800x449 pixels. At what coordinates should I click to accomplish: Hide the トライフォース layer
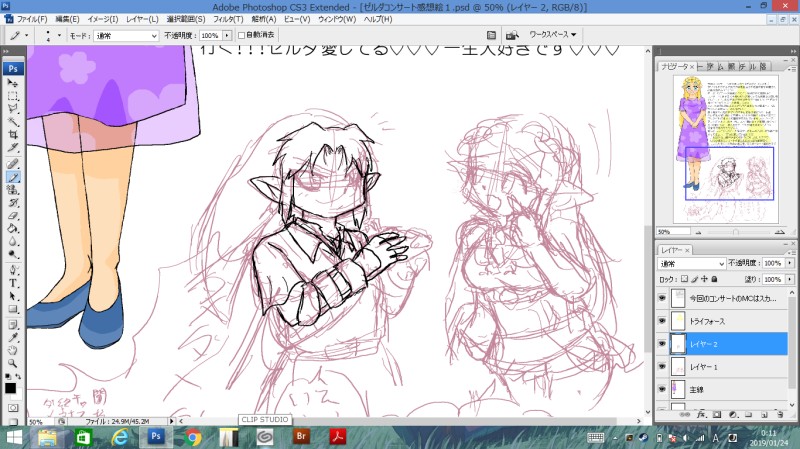pyautogui.click(x=662, y=321)
